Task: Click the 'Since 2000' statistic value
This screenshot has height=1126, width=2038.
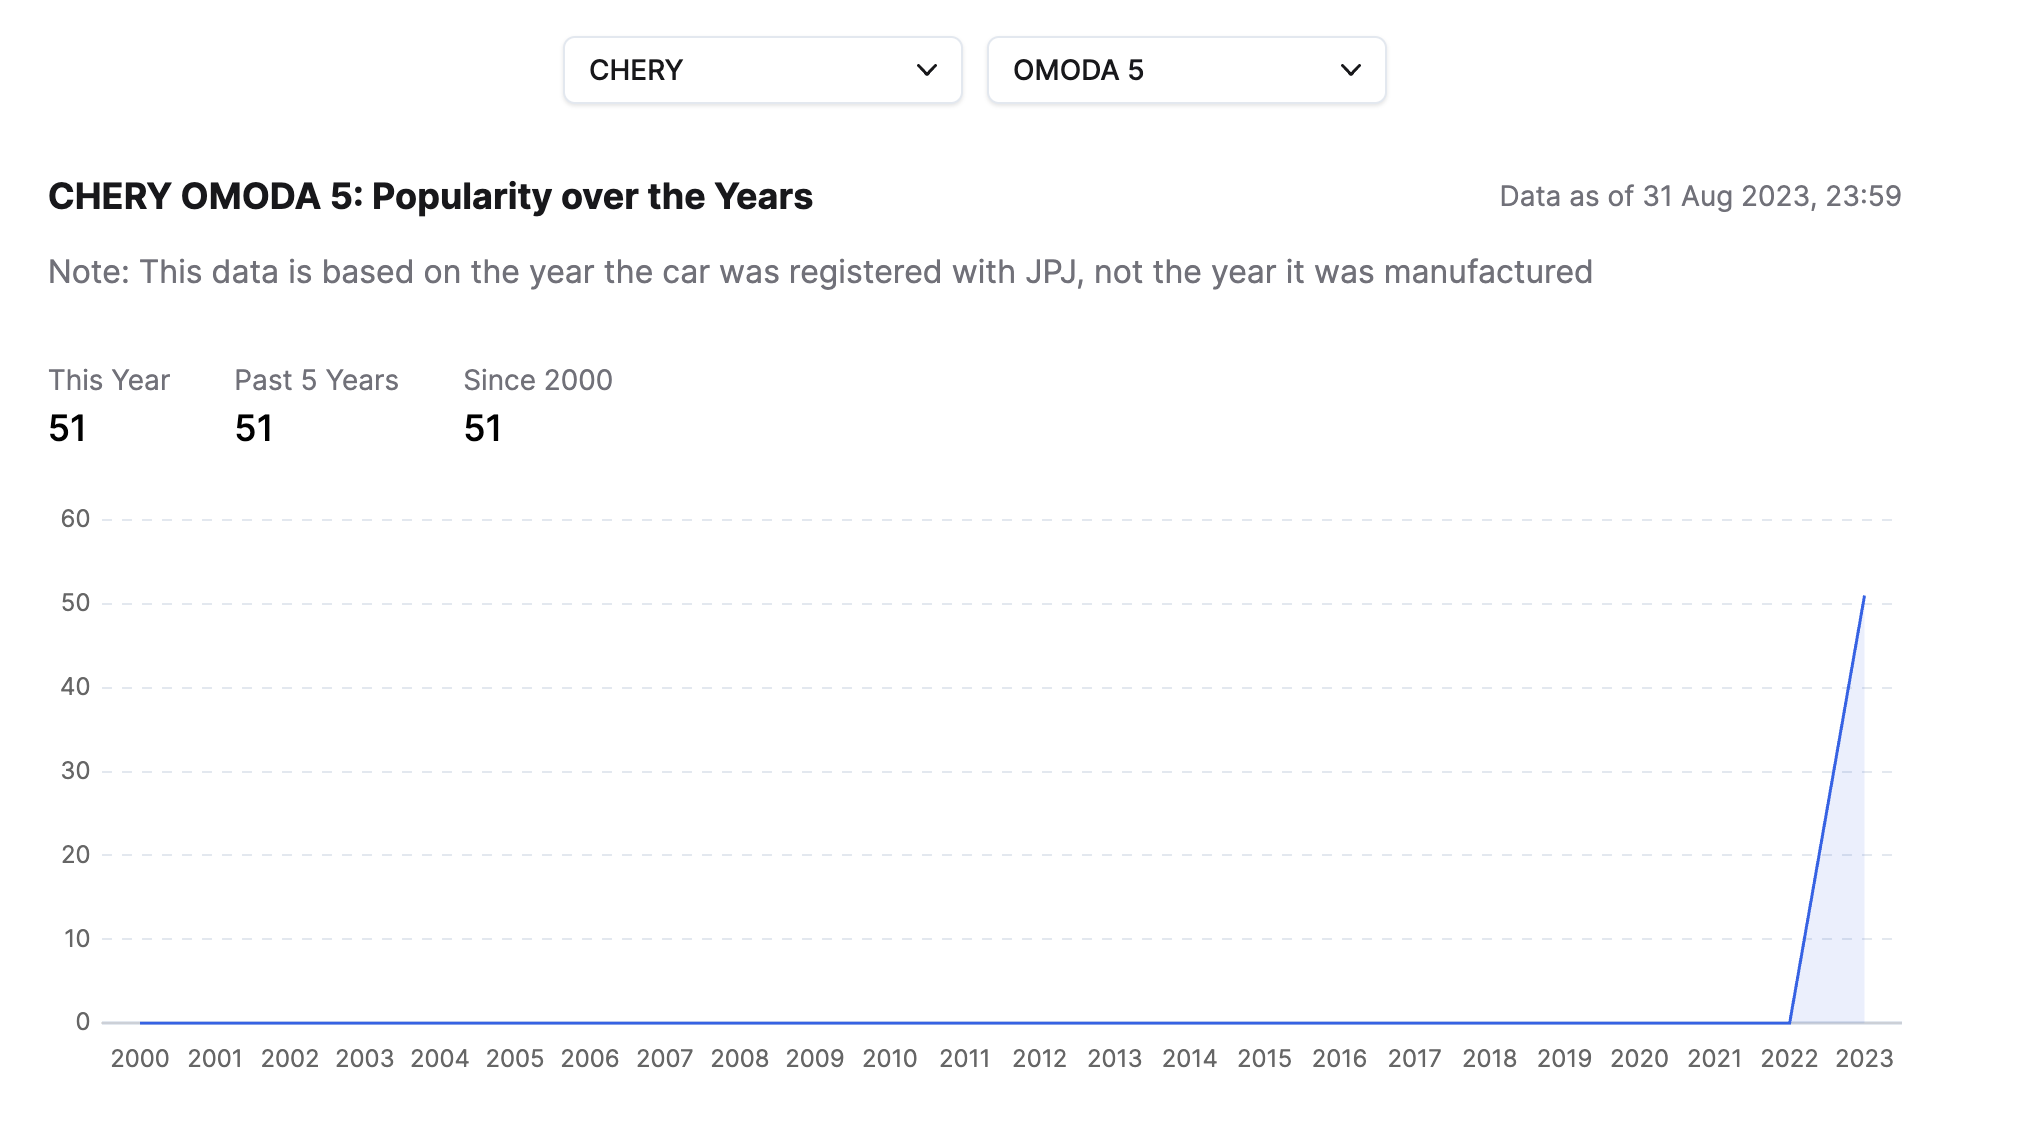Action: [483, 429]
